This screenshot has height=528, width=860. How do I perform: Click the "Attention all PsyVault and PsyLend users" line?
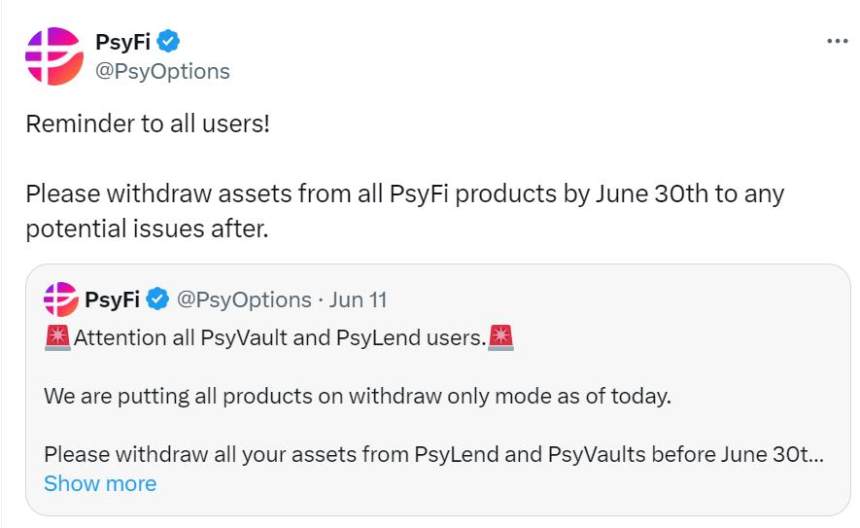coord(278,338)
